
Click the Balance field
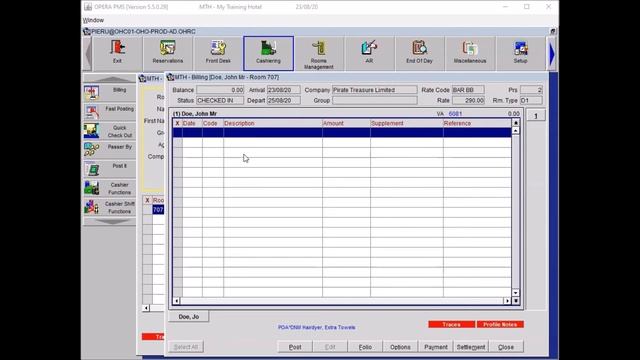point(220,90)
